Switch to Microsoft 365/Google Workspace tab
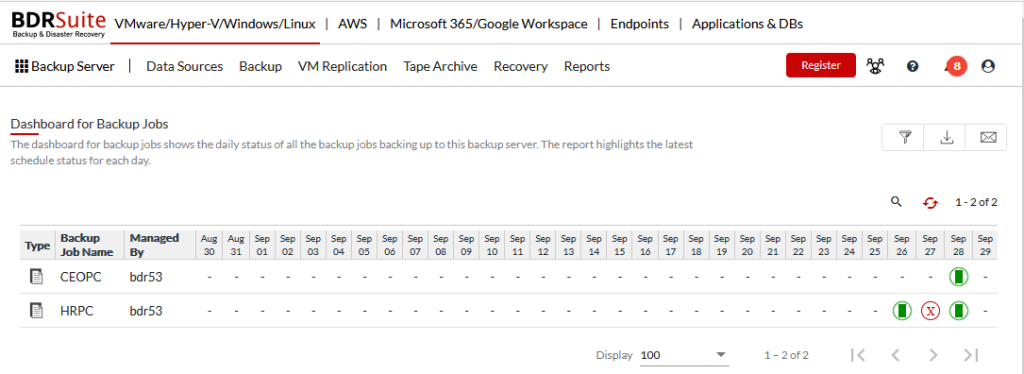Image resolution: width=1024 pixels, height=374 pixels. (x=488, y=24)
